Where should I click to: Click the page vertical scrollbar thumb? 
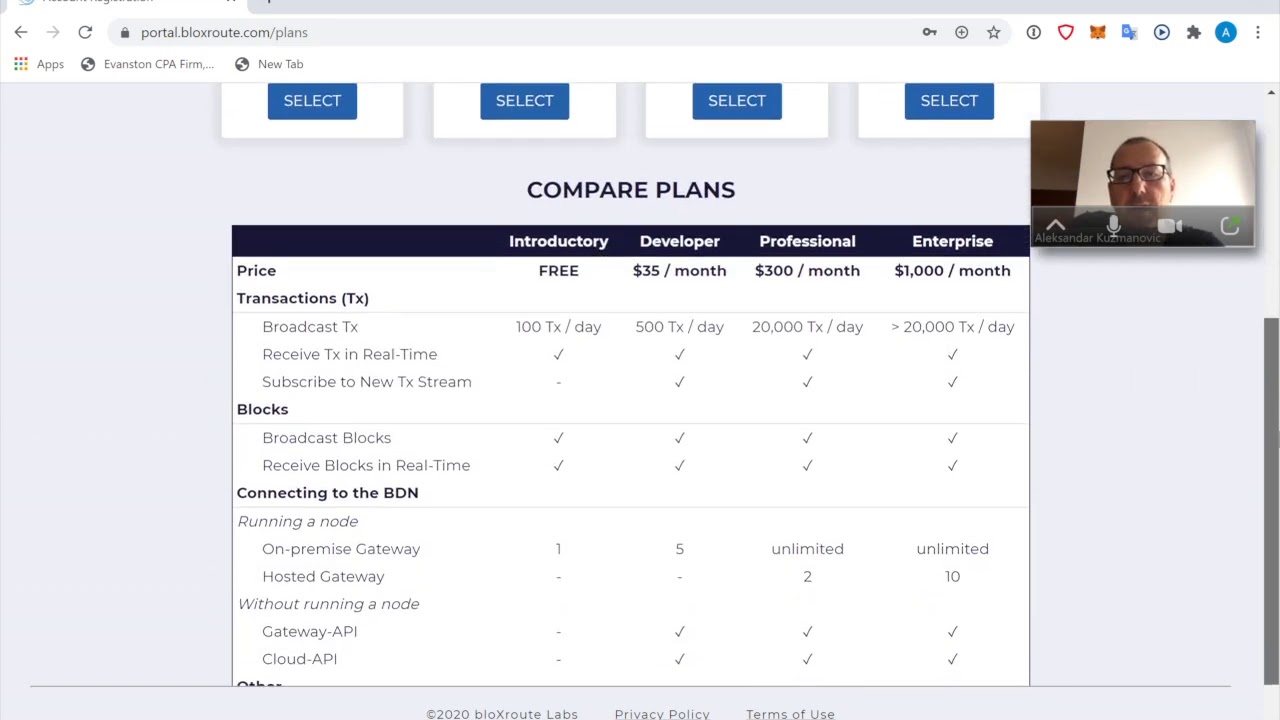click(1271, 502)
